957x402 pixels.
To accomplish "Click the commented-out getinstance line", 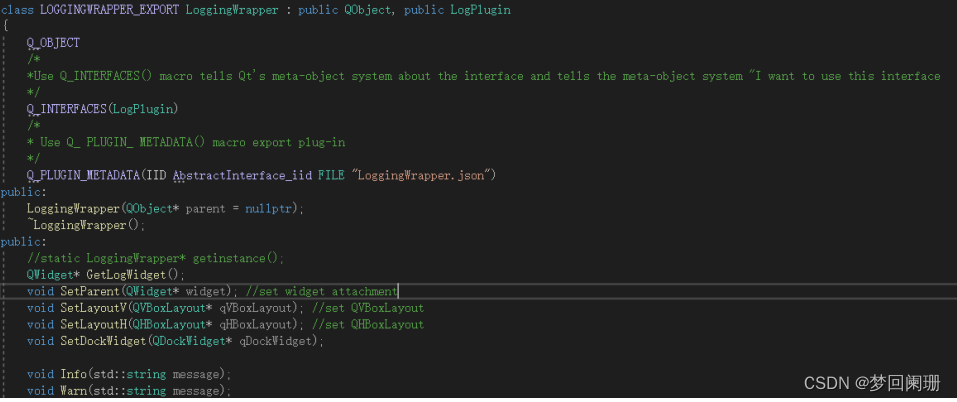I will coord(155,258).
